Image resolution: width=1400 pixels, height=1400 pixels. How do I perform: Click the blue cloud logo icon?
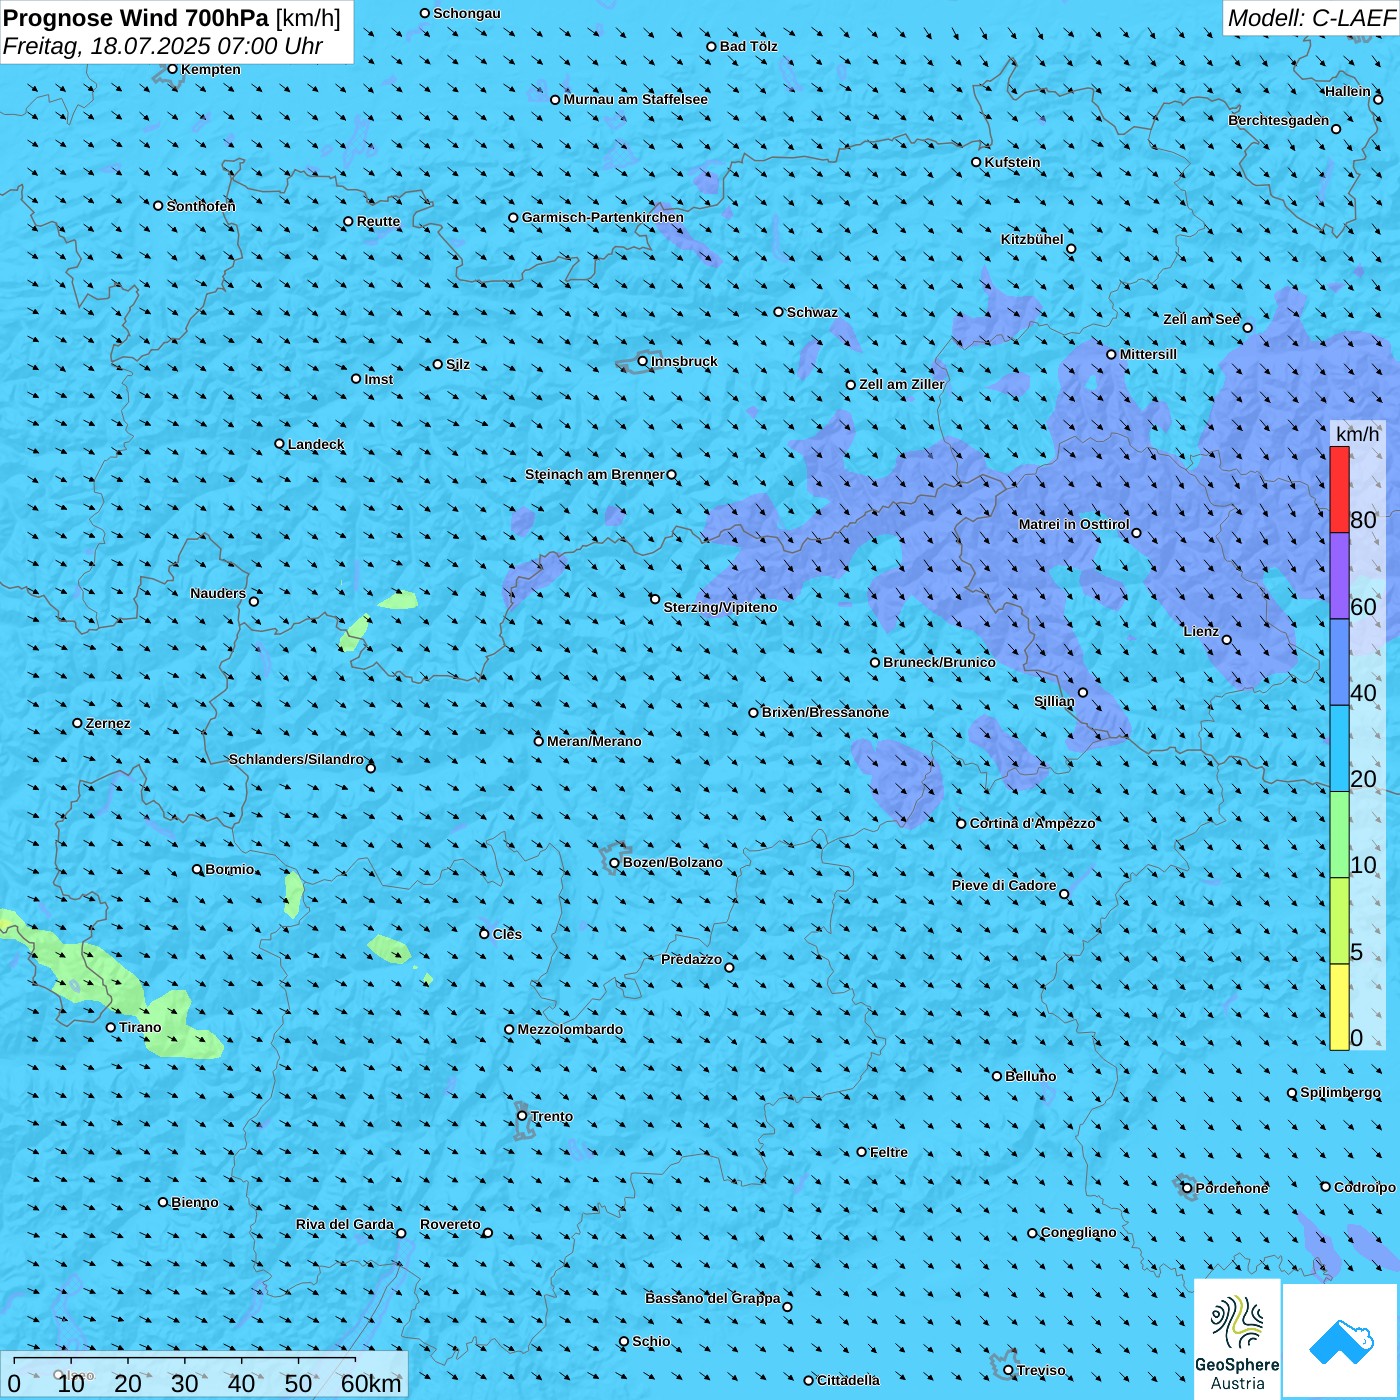tap(1340, 1342)
